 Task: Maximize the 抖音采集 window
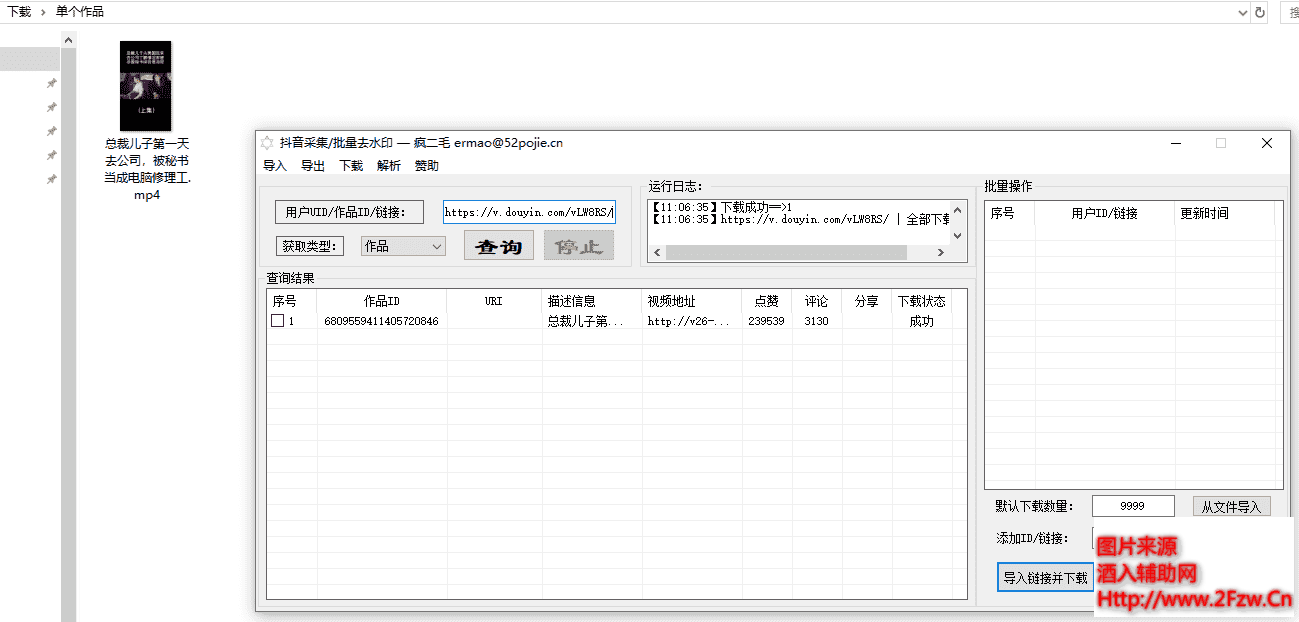pos(1221,143)
